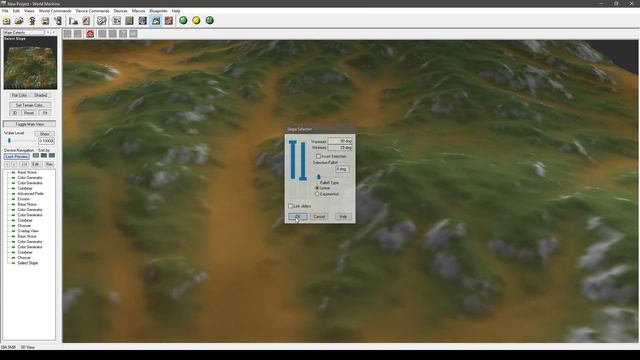The height and width of the screenshot is (360, 640).
Task: Click the green Build World sphere icon
Action: 183,20
